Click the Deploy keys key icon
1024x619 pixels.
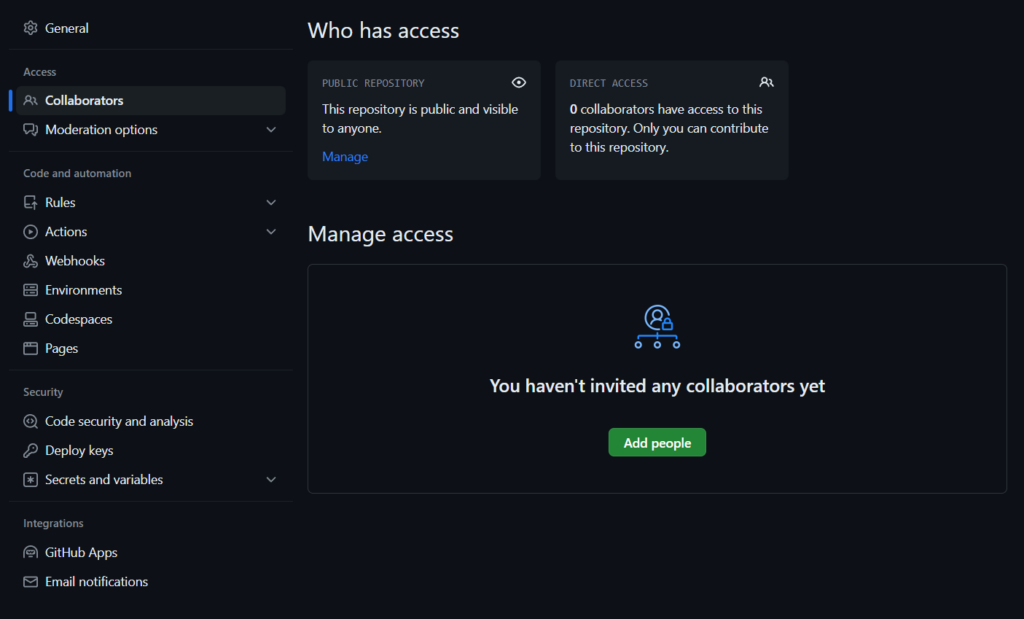pyautogui.click(x=29, y=450)
